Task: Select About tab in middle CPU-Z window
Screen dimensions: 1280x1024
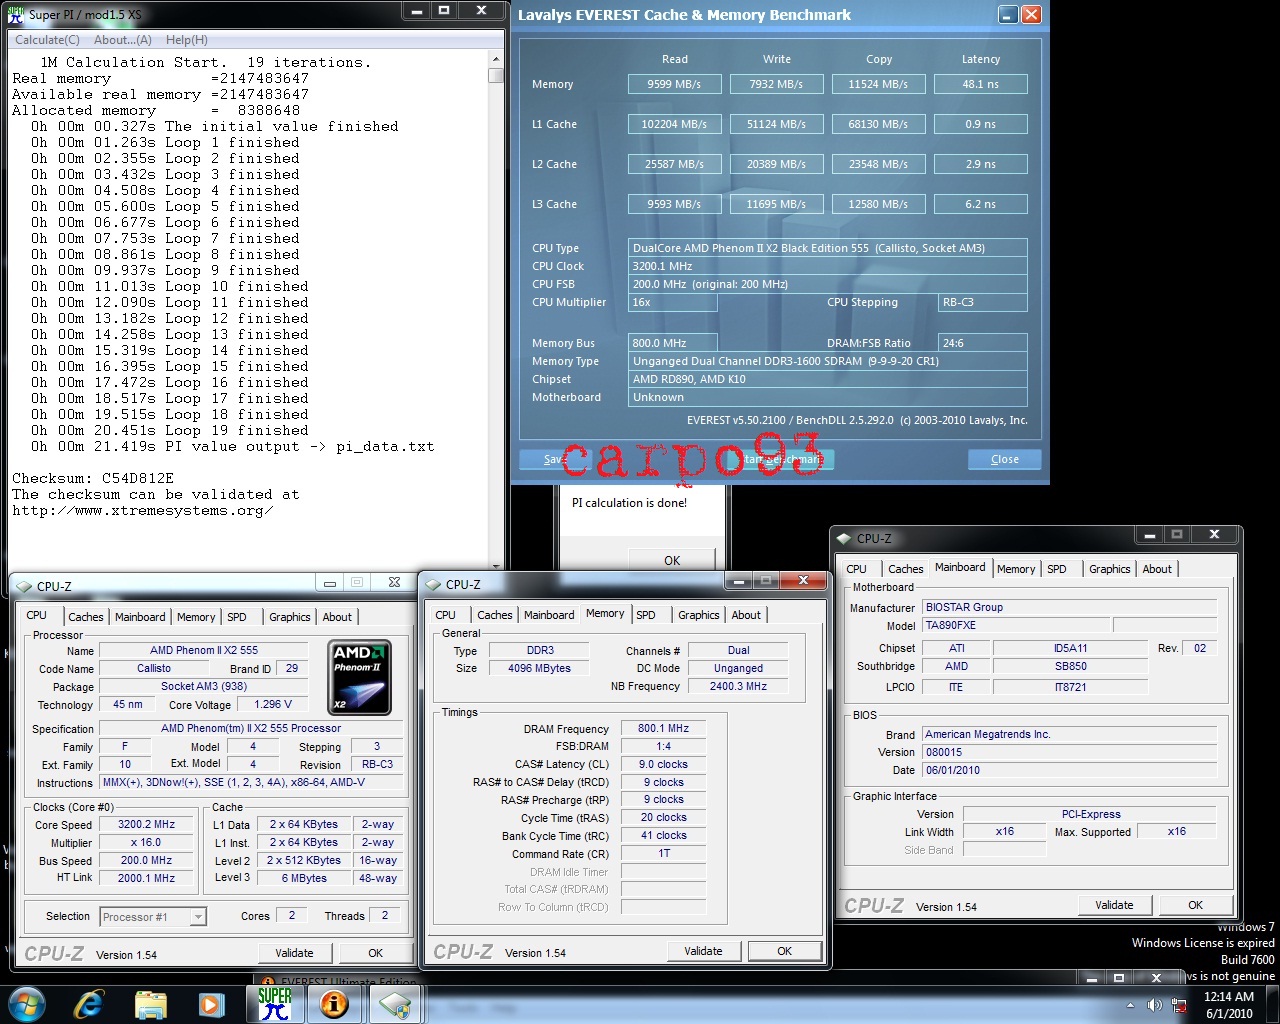Action: point(746,615)
